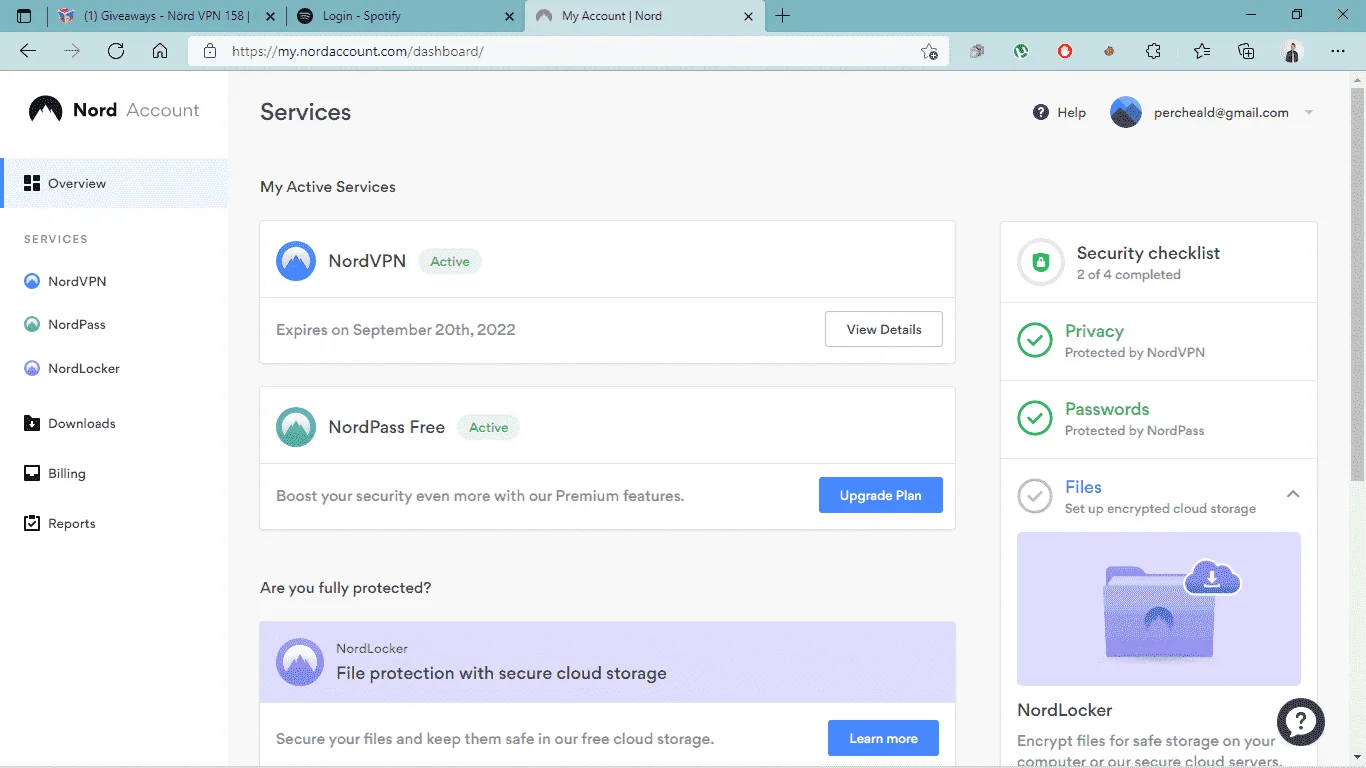
Task: Click the '2 of 4 completed' text
Action: coord(1129,275)
